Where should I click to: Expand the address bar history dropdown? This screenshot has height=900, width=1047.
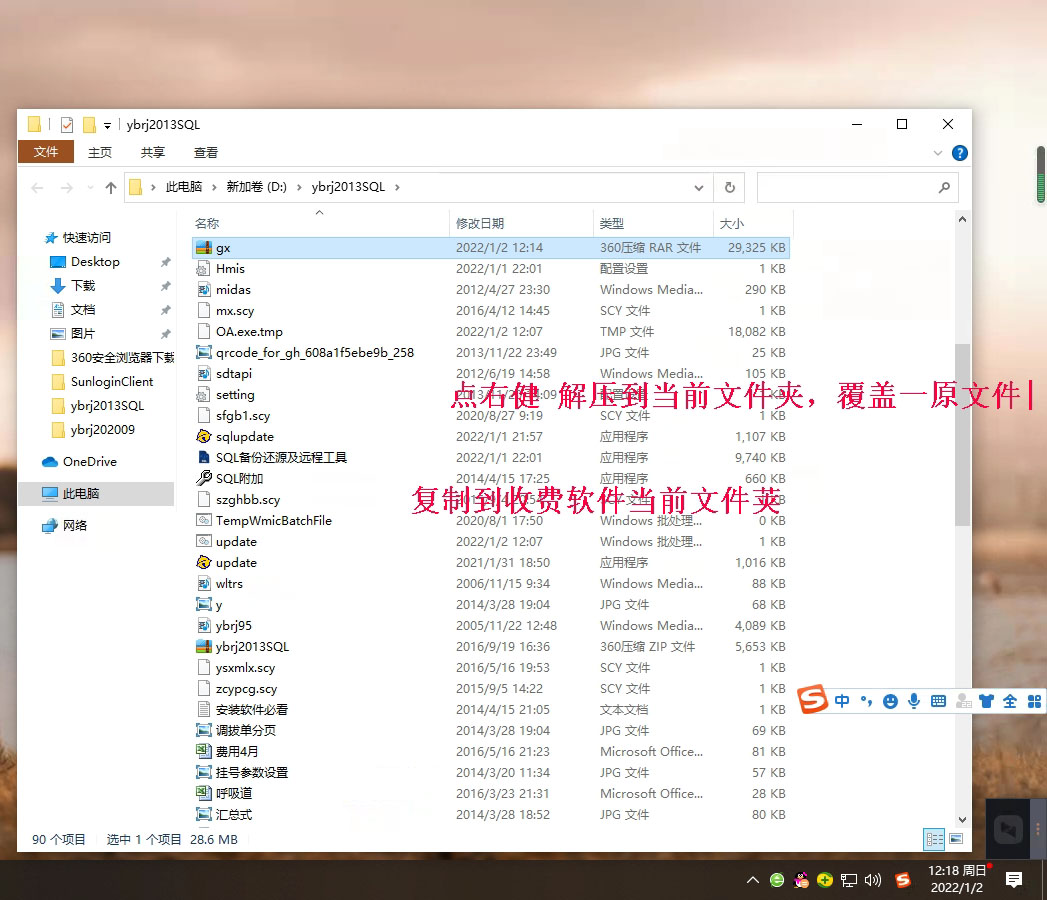699,187
